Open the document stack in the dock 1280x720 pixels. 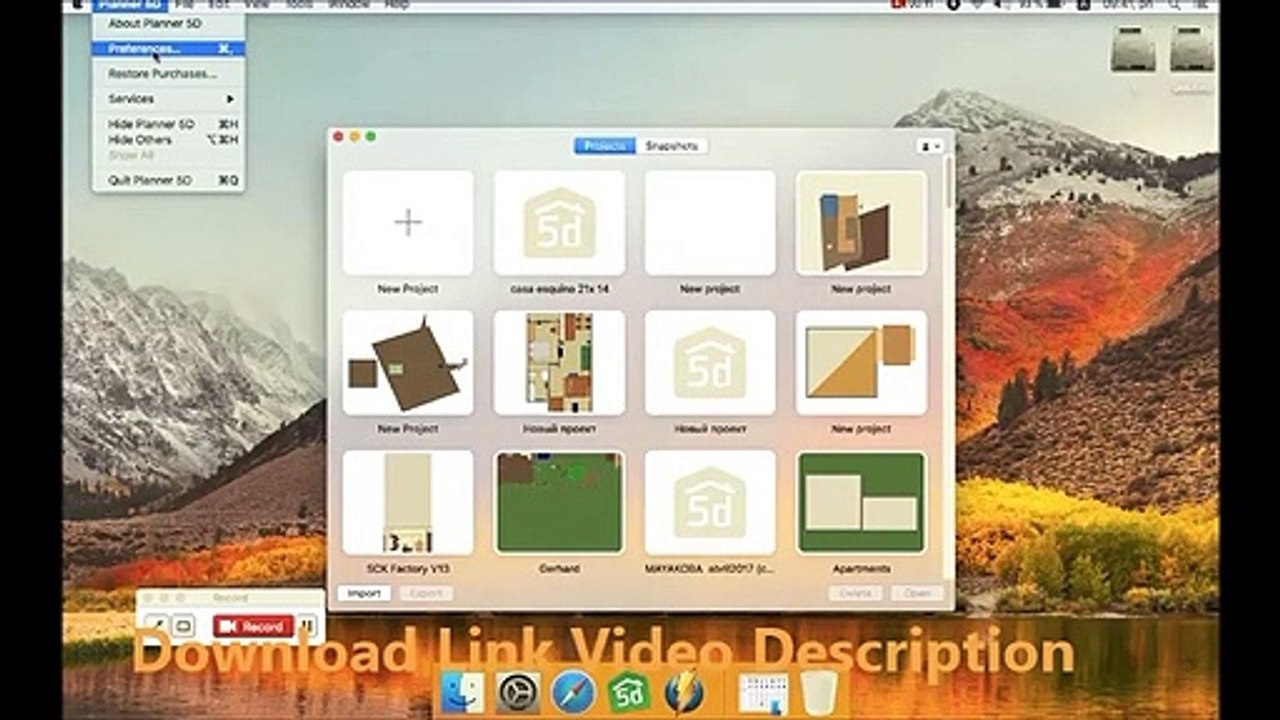pos(763,692)
